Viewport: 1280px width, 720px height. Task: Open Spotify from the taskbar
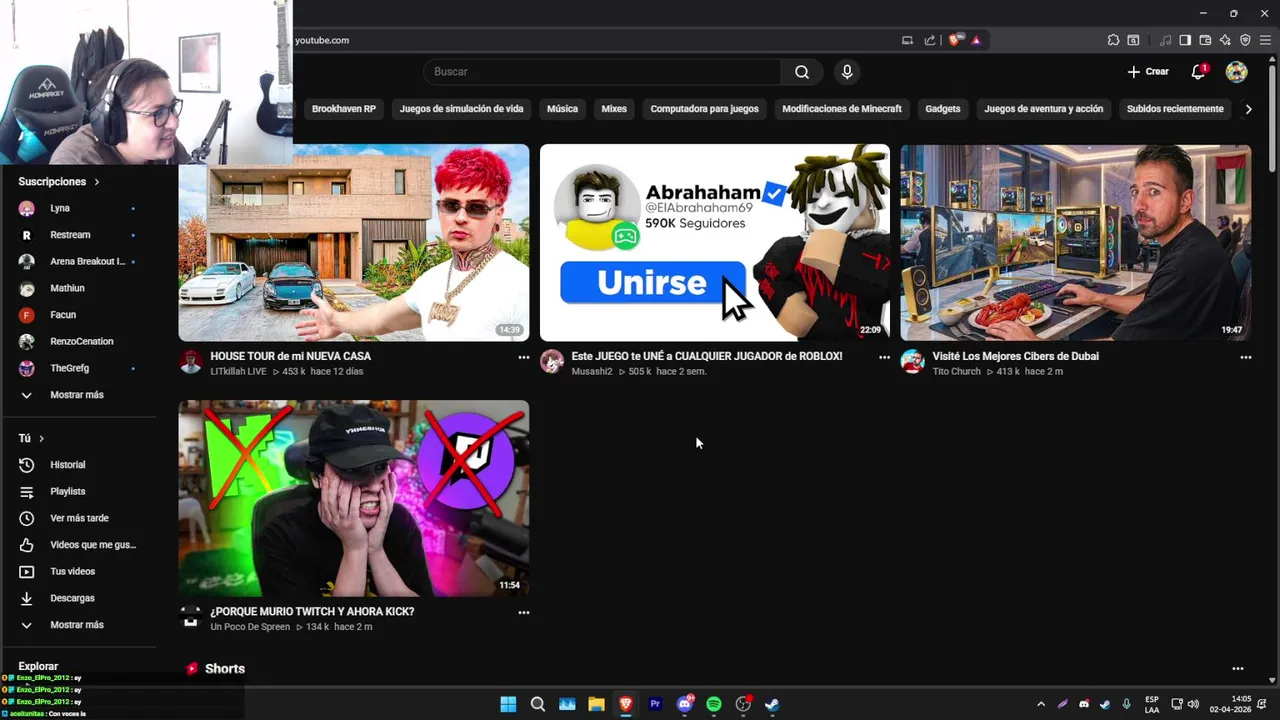(714, 704)
